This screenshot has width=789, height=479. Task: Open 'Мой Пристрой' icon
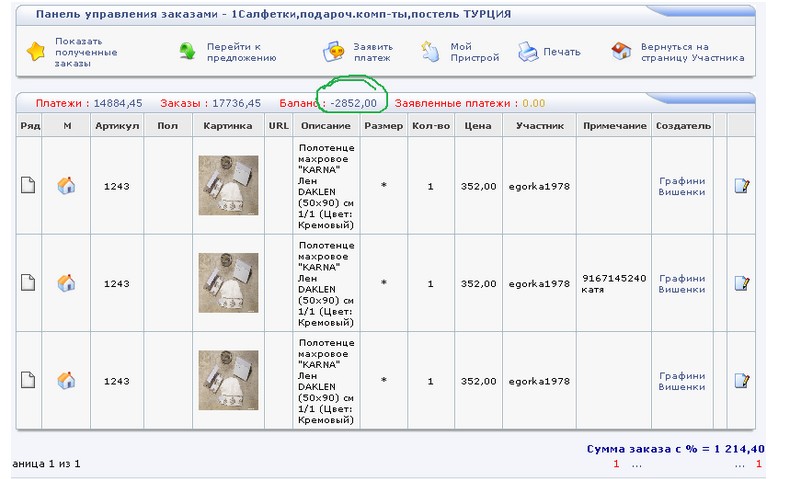coord(431,52)
